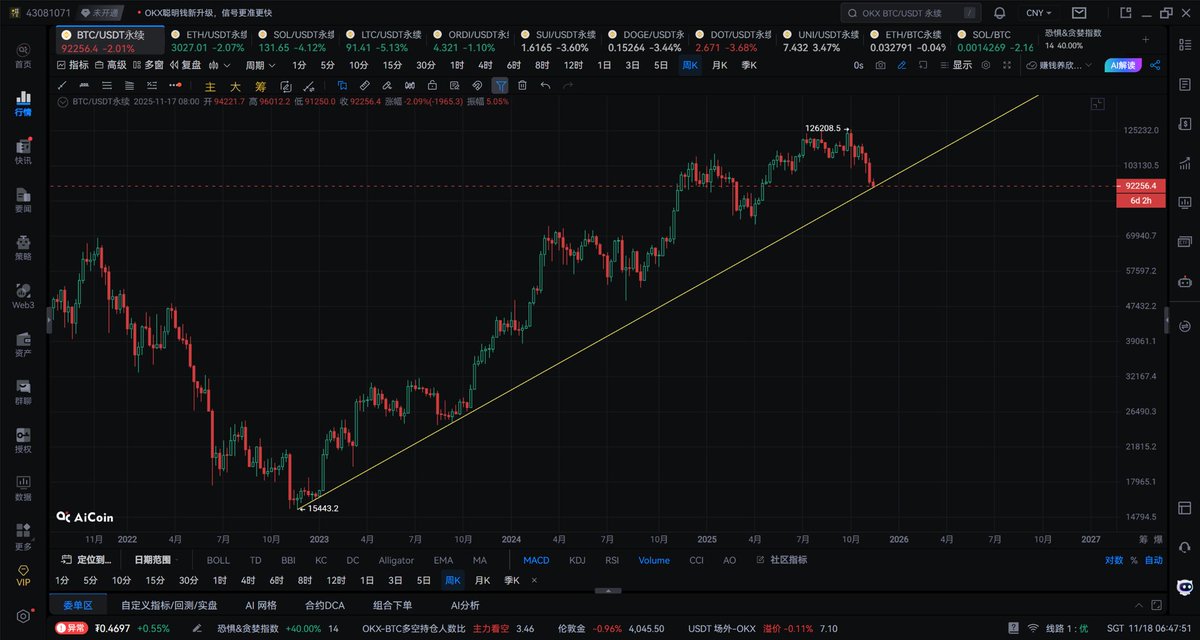Click the chart fullscreen icon

(x=1007, y=65)
